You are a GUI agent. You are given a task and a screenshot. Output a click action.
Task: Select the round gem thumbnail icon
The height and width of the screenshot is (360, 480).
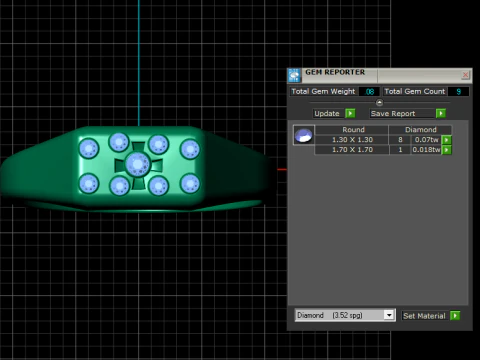pyautogui.click(x=304, y=135)
